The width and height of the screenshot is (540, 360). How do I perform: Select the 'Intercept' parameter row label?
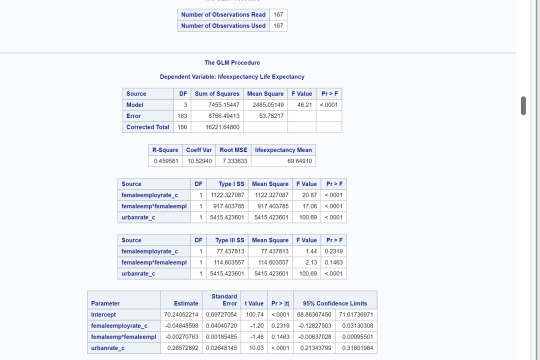point(103,315)
